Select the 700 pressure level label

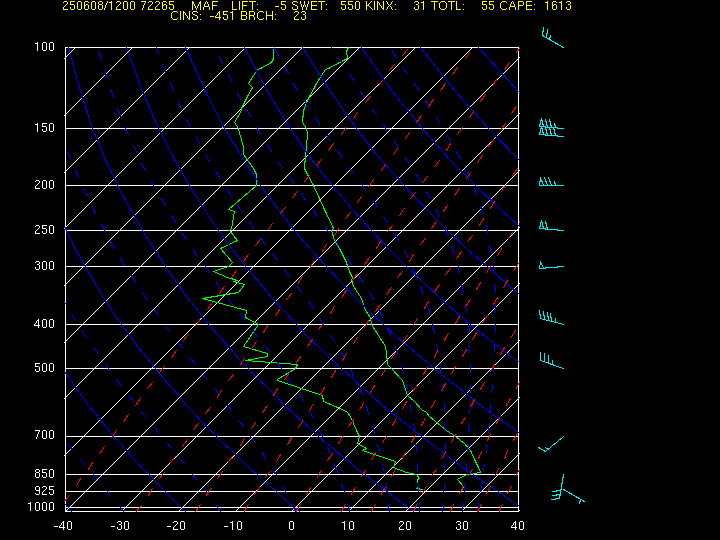pyautogui.click(x=44, y=435)
